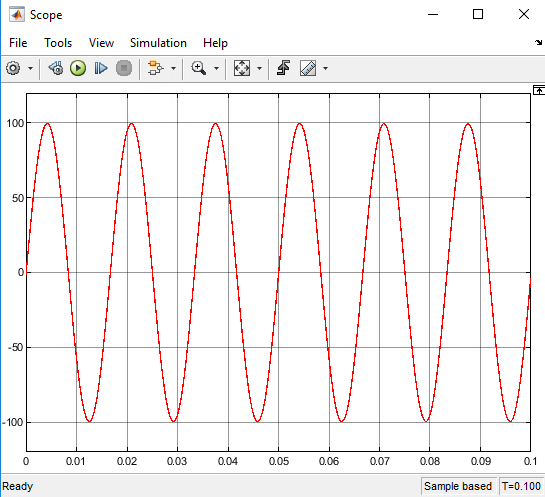Toggle the Triggers icon
This screenshot has height=497, width=545.
(283, 68)
